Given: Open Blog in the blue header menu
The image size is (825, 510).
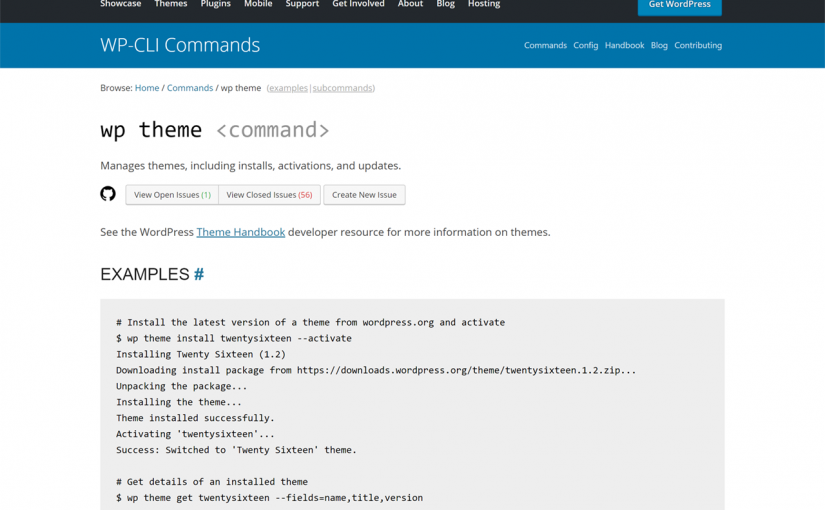Looking at the screenshot, I should [659, 45].
